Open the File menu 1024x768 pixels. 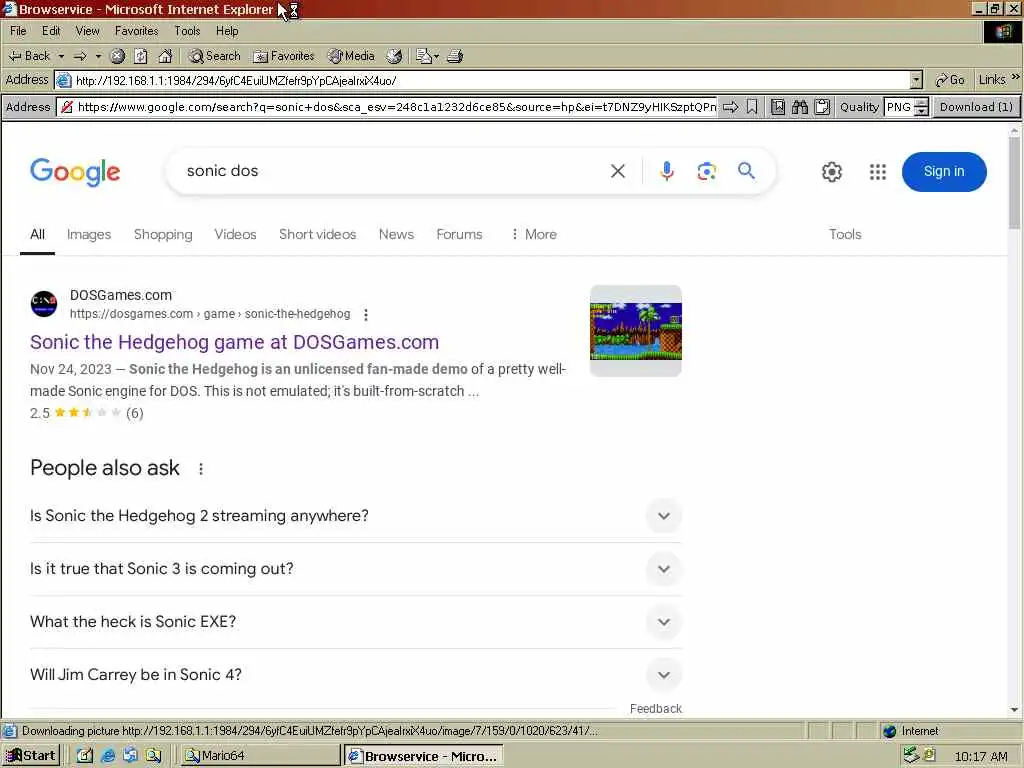click(x=18, y=31)
